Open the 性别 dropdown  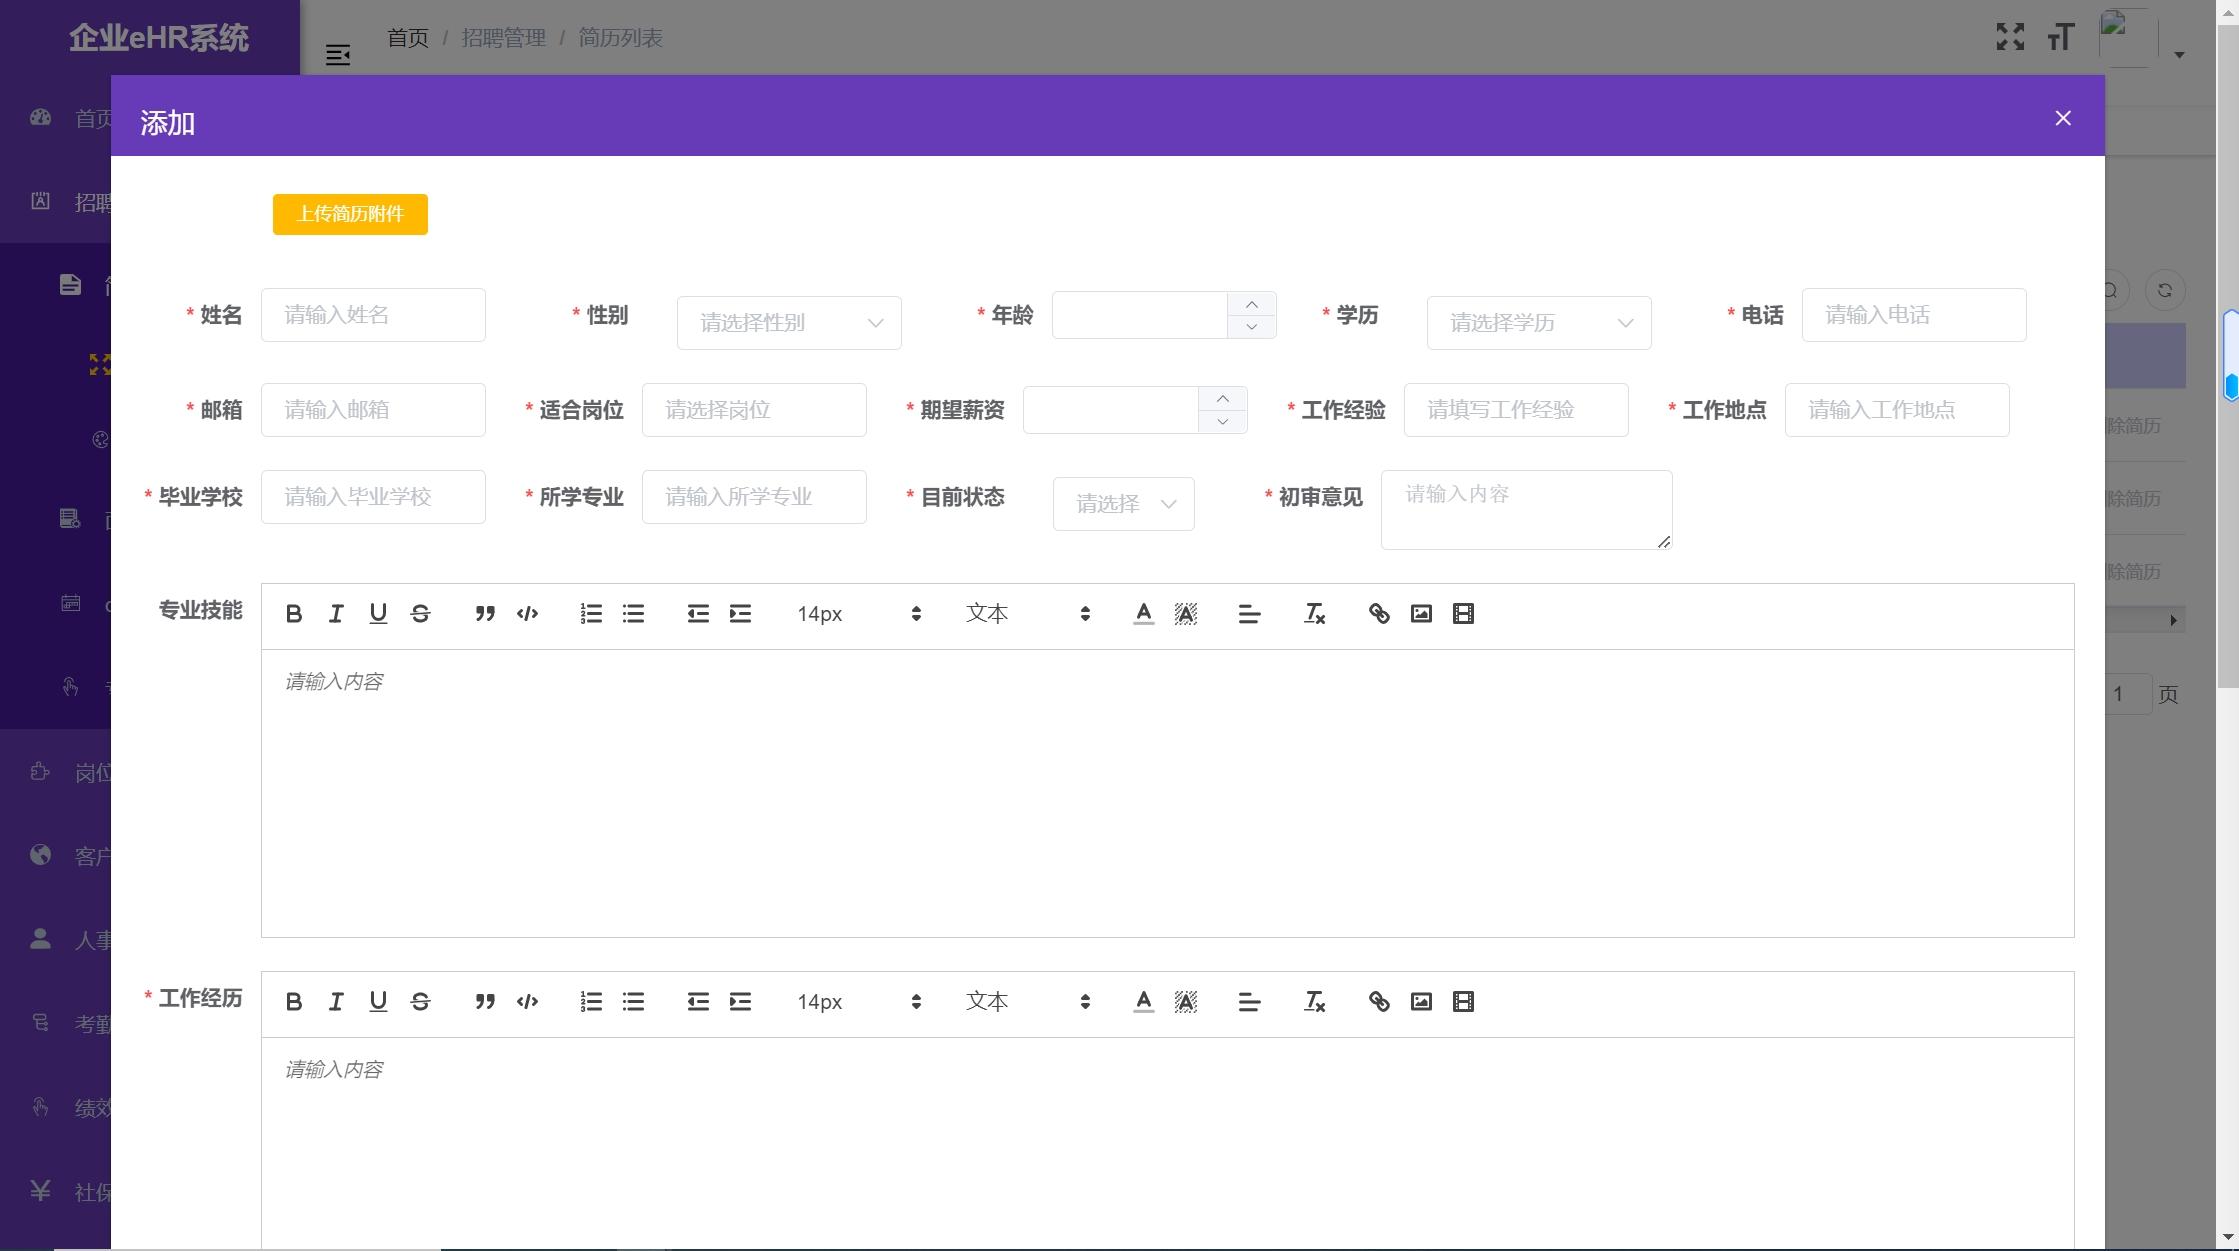[788, 322]
